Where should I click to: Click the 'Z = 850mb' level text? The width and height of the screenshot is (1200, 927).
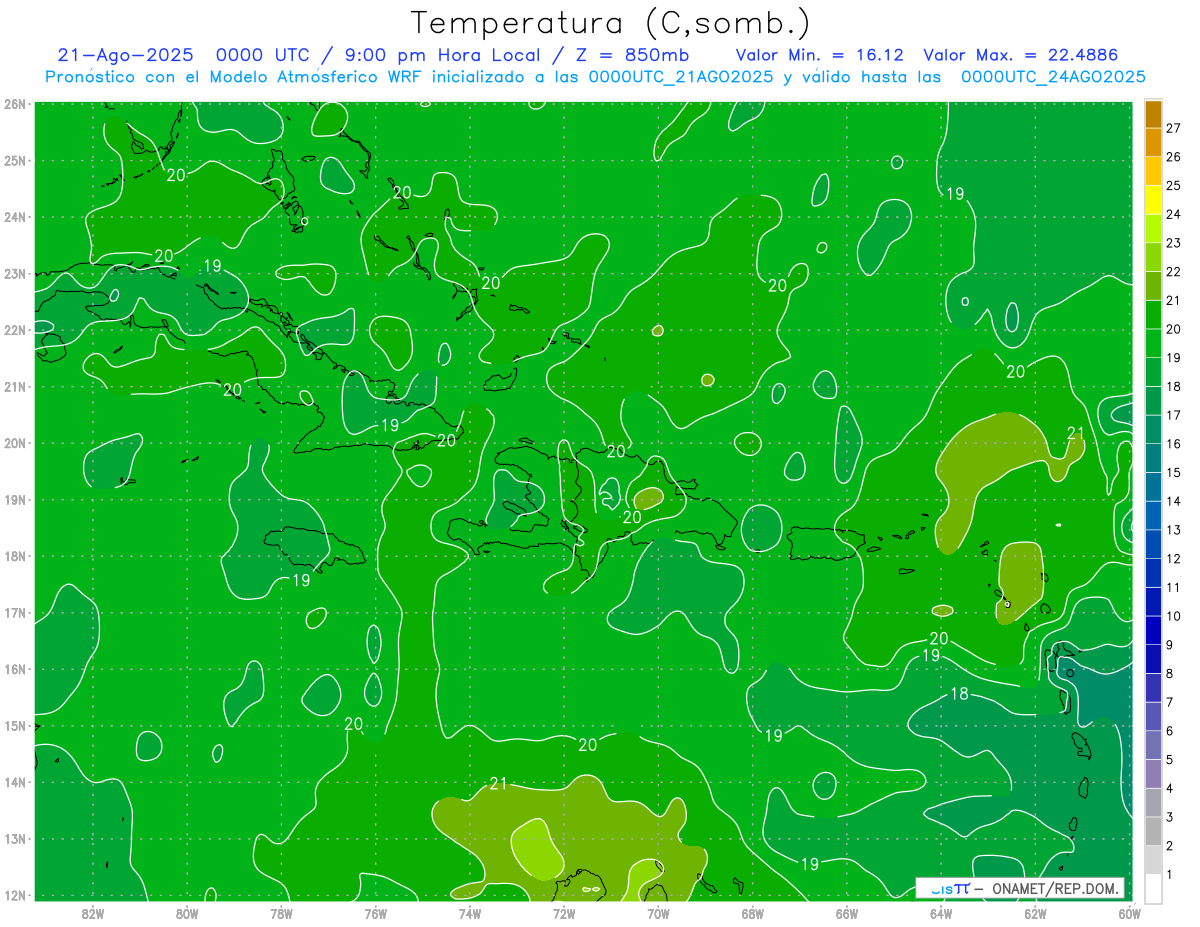[x=632, y=55]
